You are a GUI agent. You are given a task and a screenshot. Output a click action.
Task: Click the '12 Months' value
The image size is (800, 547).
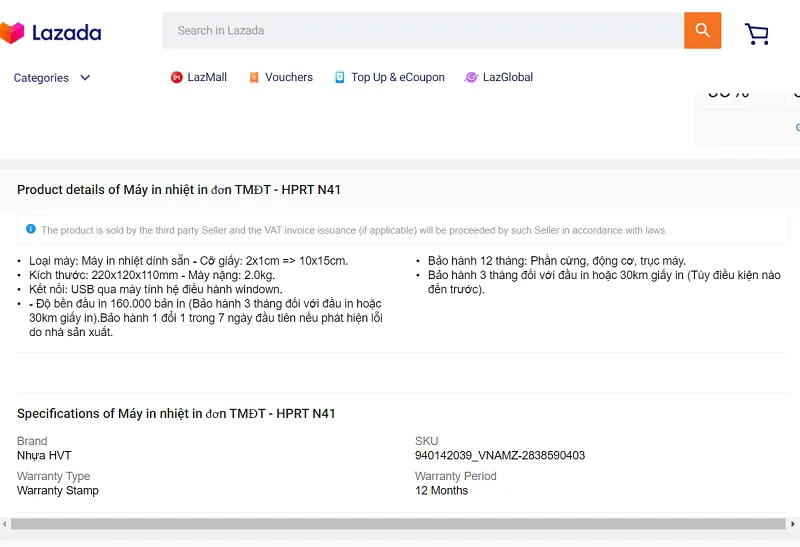(441, 490)
